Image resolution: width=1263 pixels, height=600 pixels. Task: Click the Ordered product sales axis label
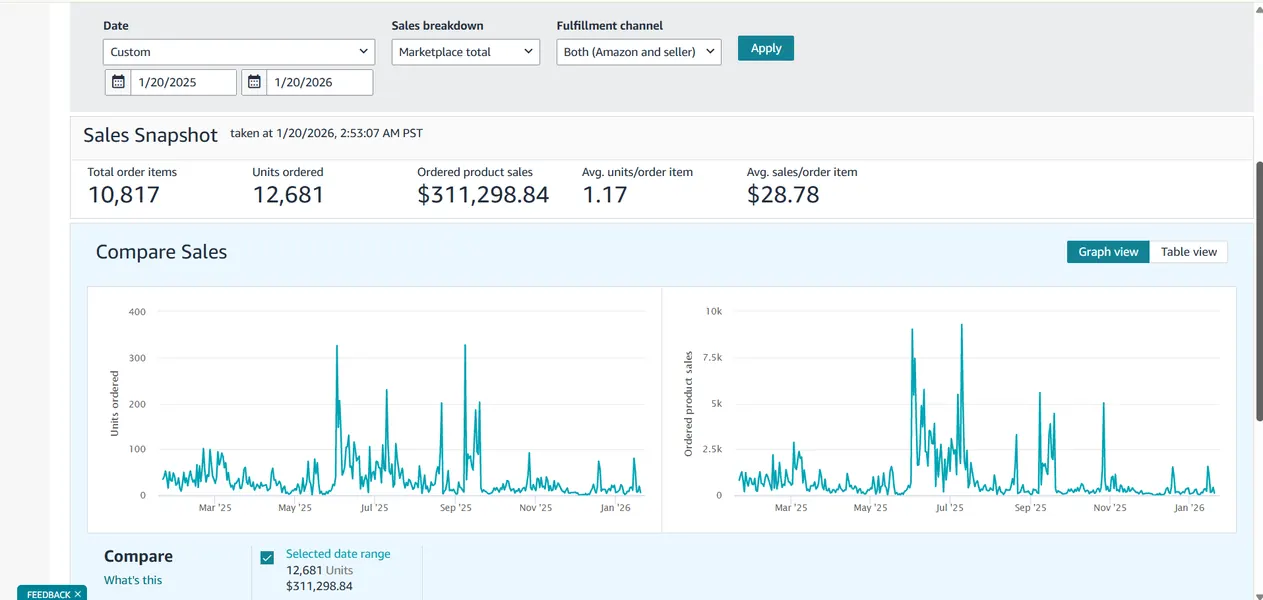click(688, 404)
